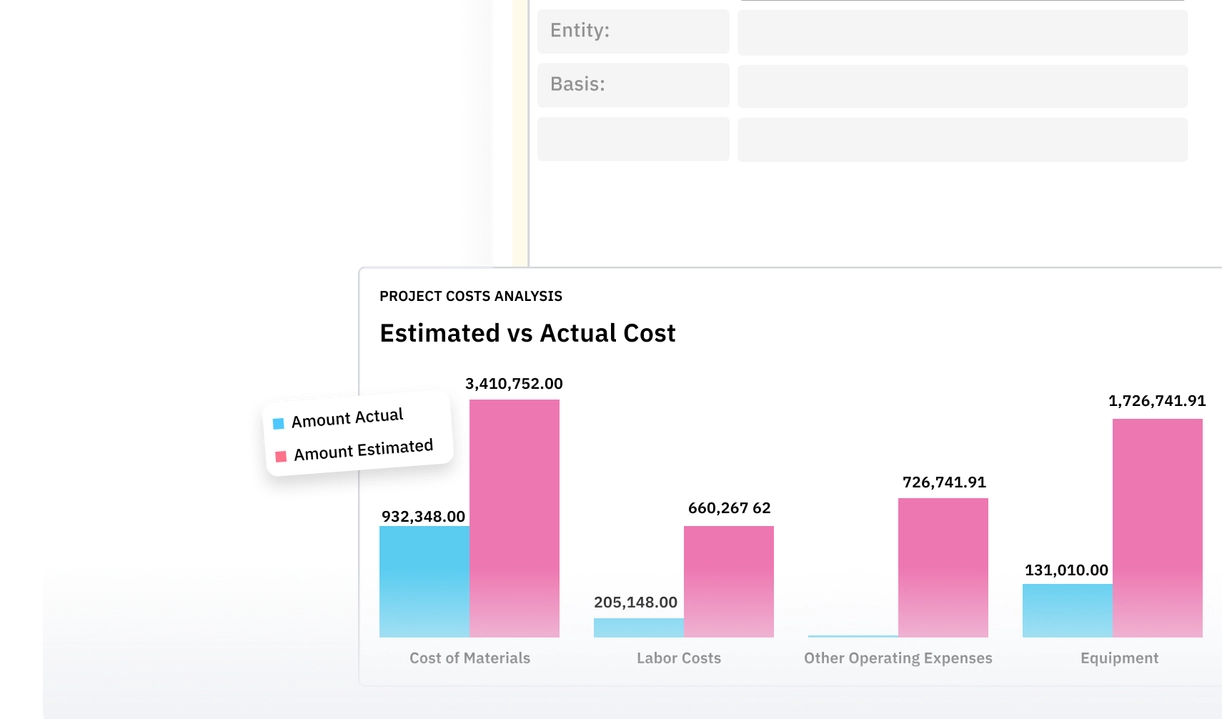Click the PROJECT COSTS ANALYSIS label
Image resolution: width=1222 pixels, height=719 pixels.
click(471, 296)
